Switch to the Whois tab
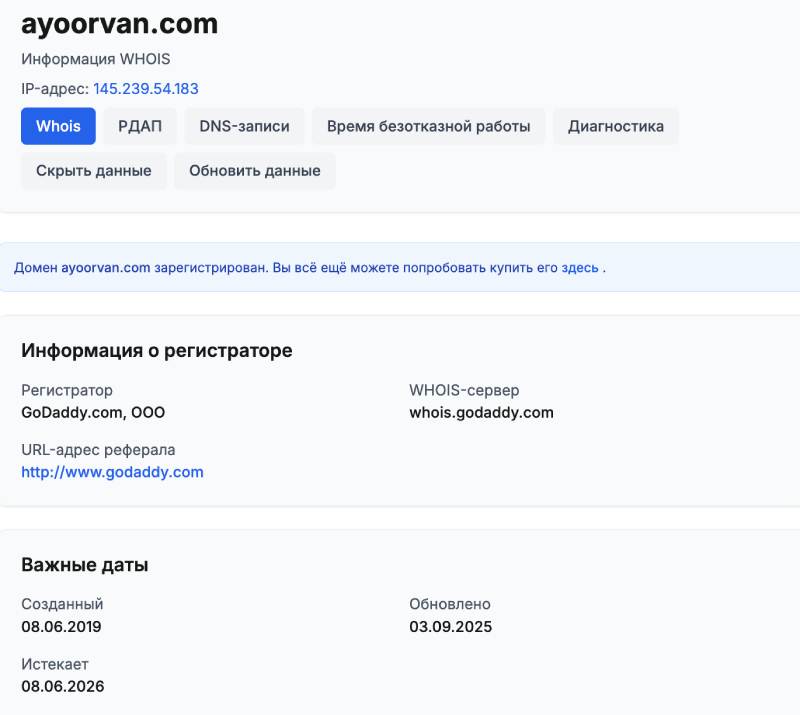The height and width of the screenshot is (715, 800). [57, 126]
